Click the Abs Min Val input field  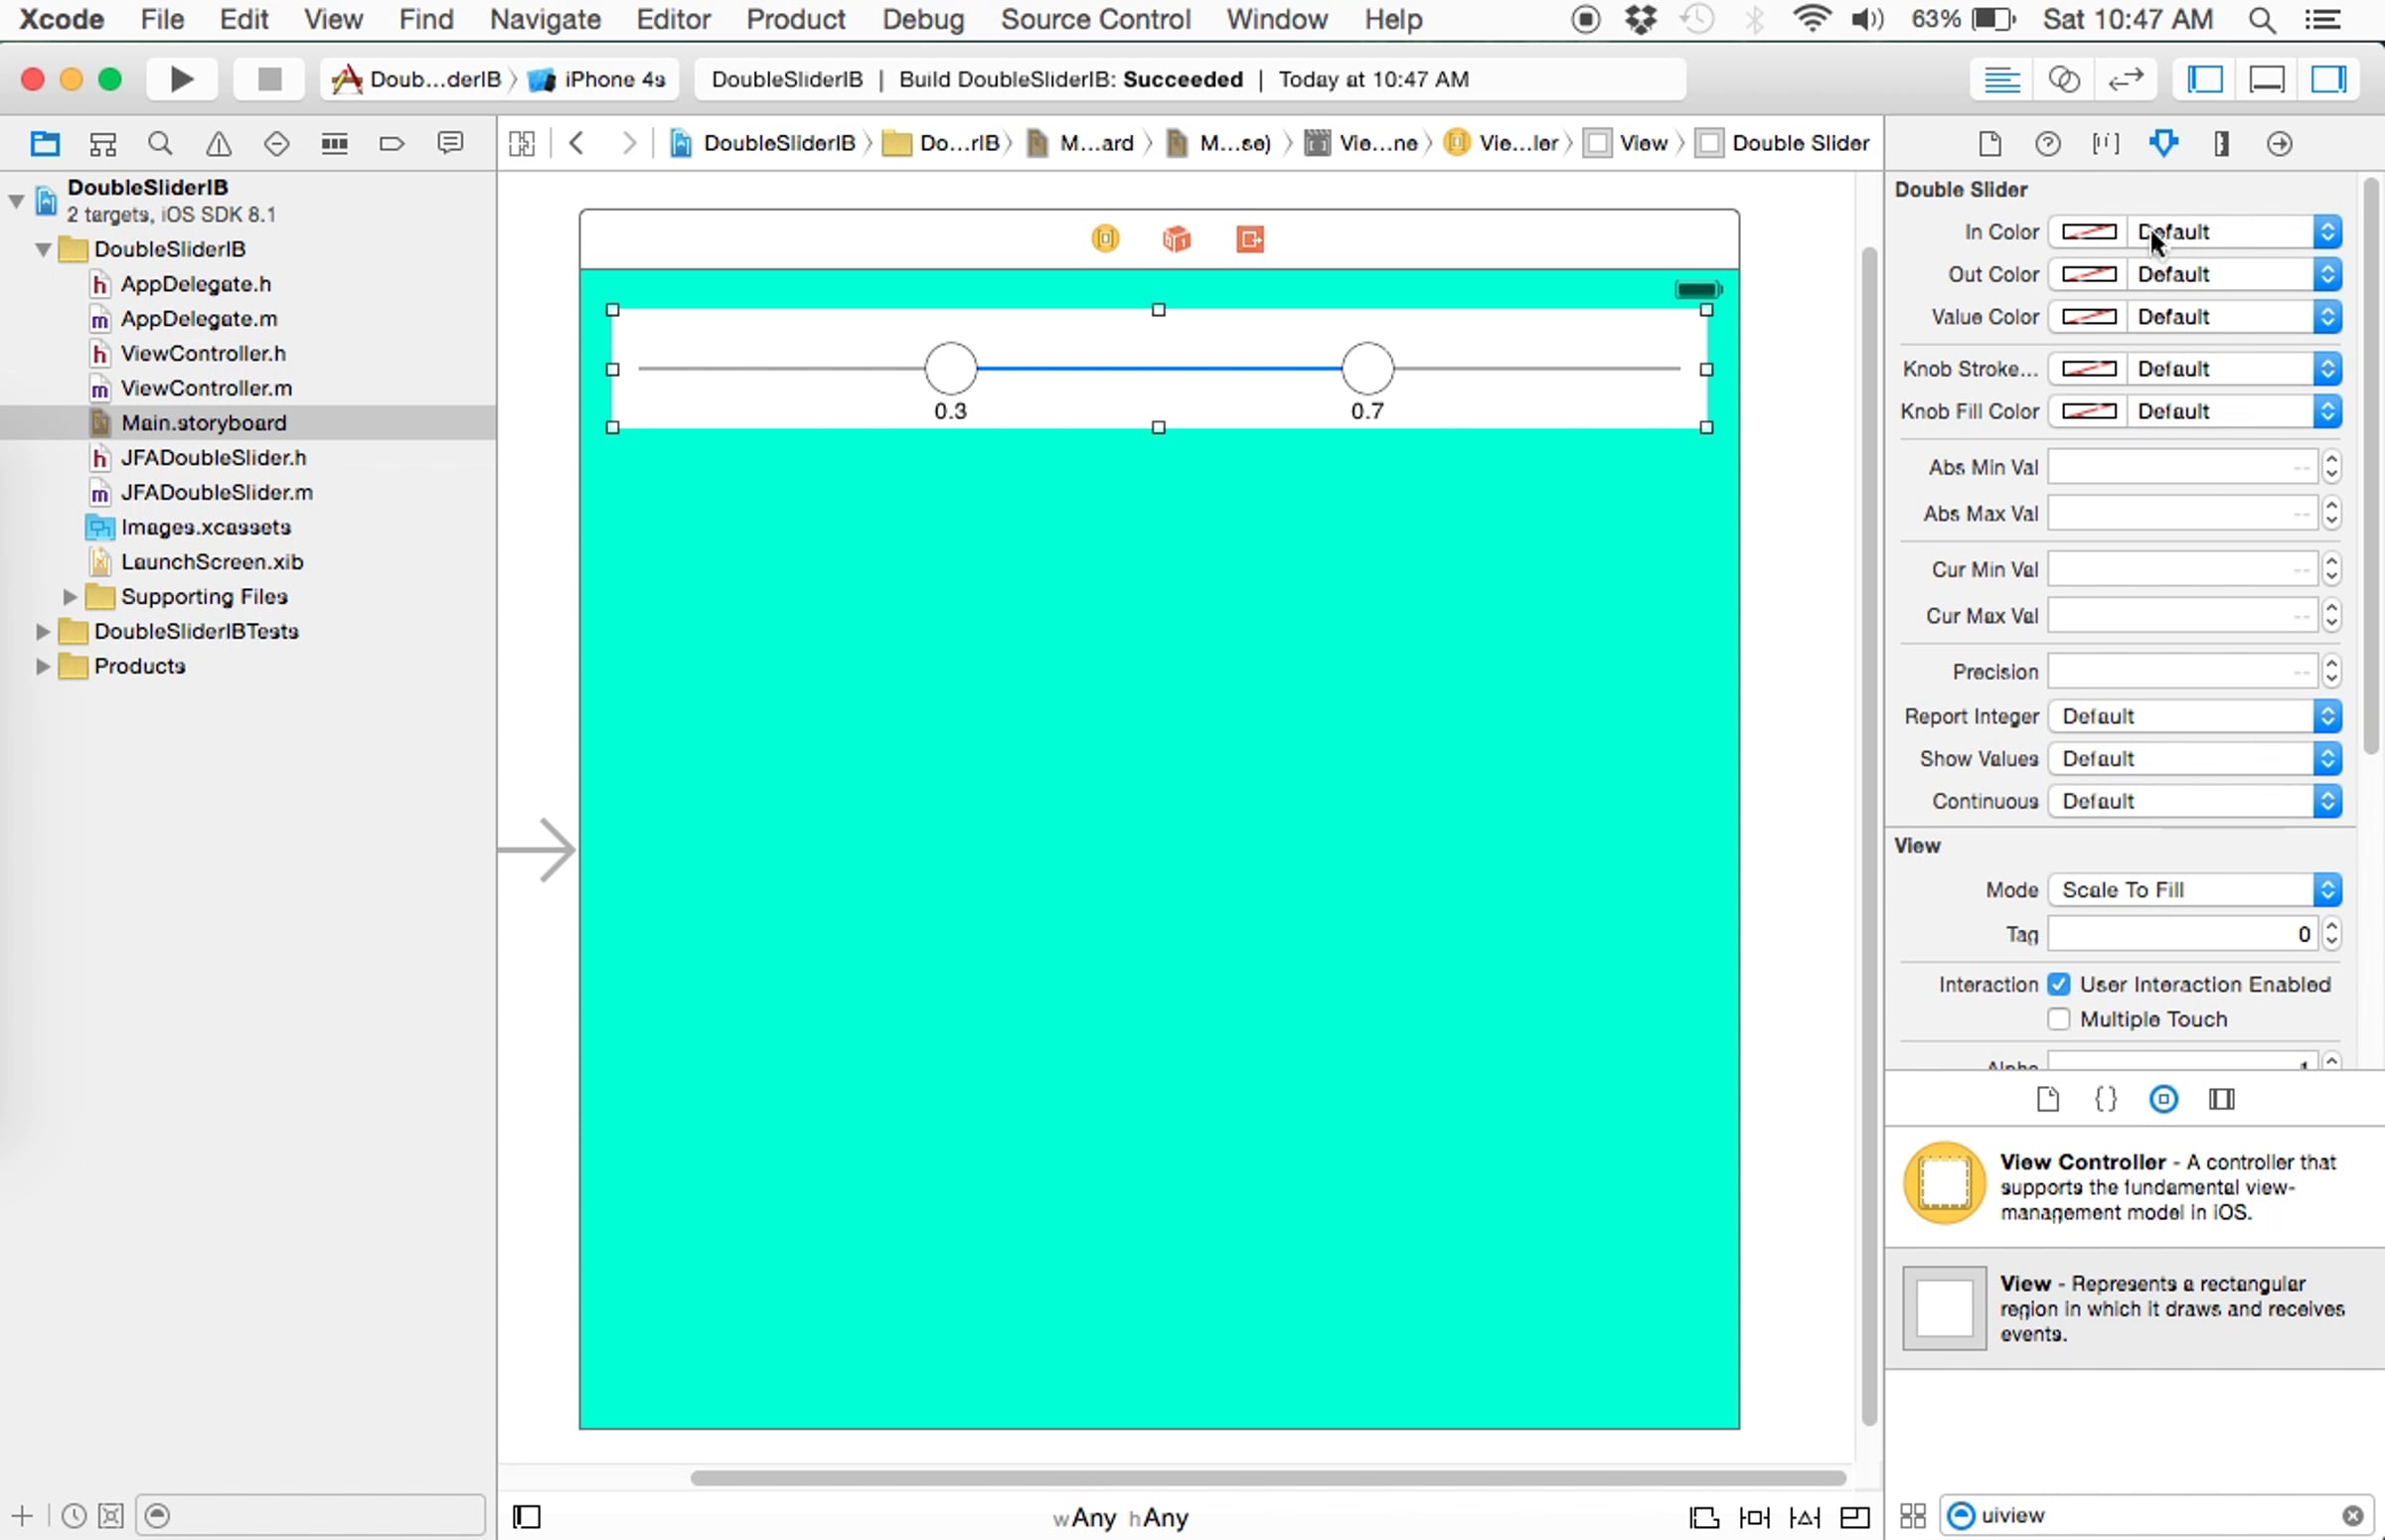click(x=2182, y=468)
